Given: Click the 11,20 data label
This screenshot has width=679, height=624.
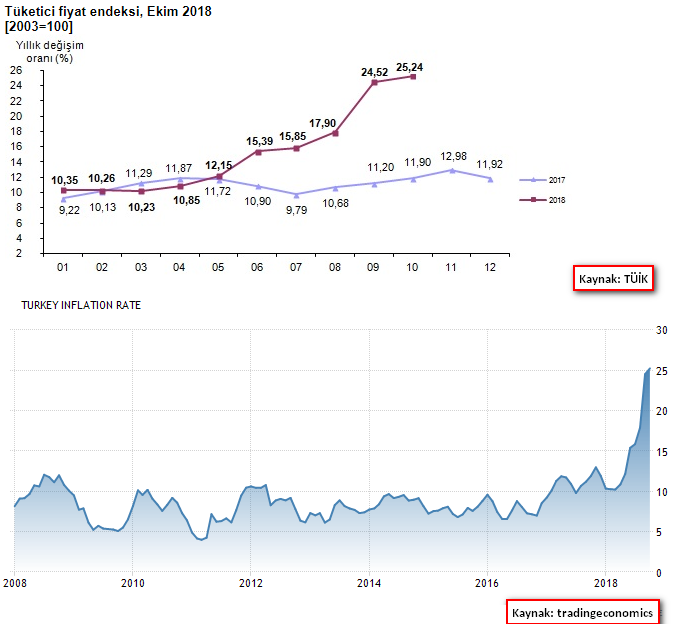Looking at the screenshot, I should point(381,167).
